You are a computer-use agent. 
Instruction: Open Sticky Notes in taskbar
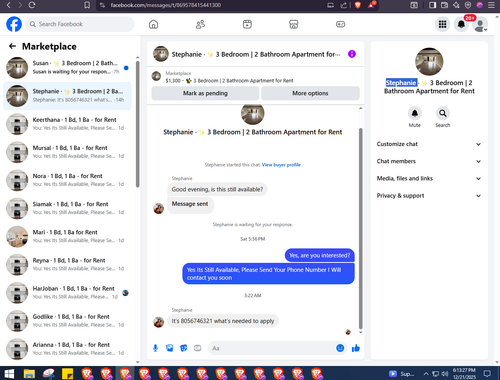[x=68, y=374]
